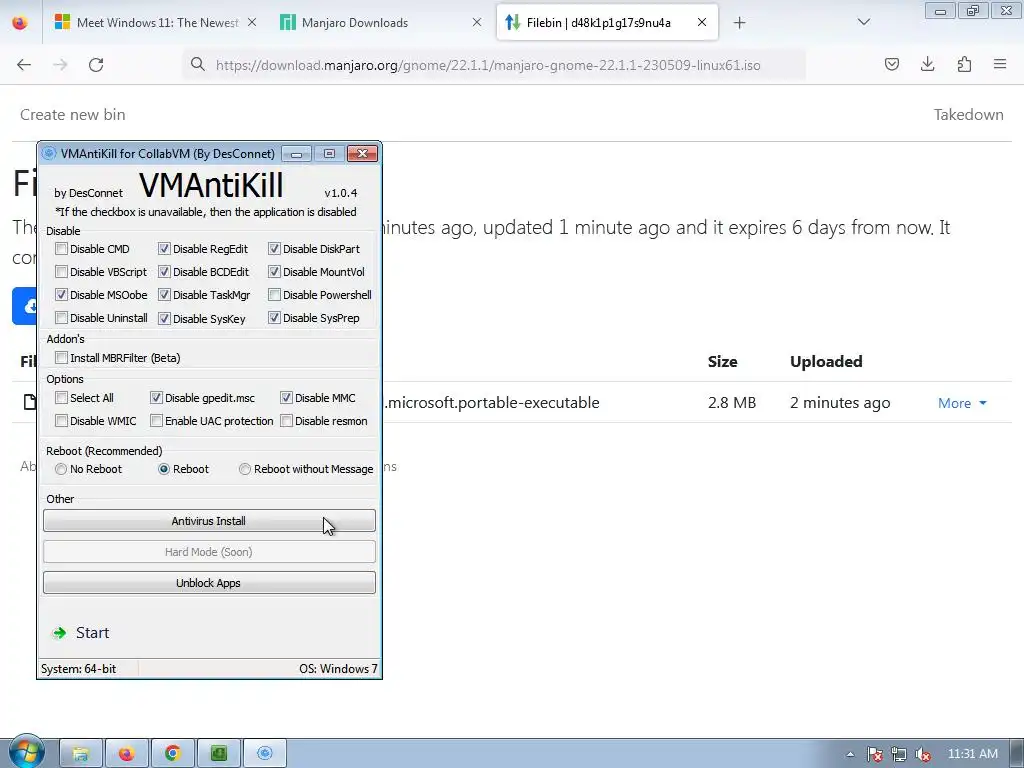Viewport: 1024px width, 768px height.
Task: Uncheck the Disable DiskPart checkbox
Action: [x=274, y=249]
